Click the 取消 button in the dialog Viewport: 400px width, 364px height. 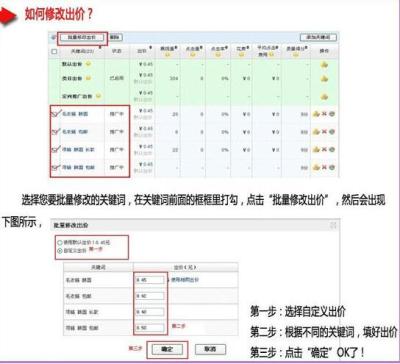coord(210,349)
